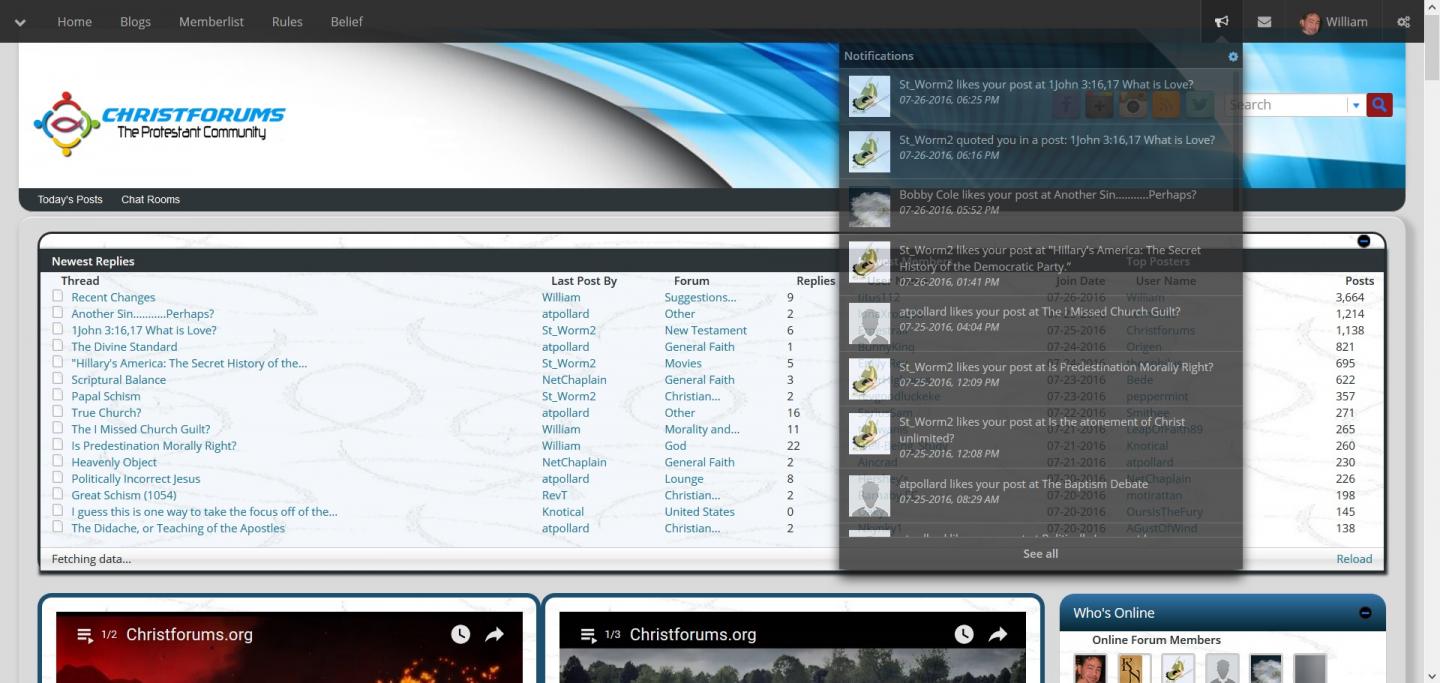The width and height of the screenshot is (1440, 683).
Task: Open Is Predestination Morally Right? thread
Action: (154, 445)
